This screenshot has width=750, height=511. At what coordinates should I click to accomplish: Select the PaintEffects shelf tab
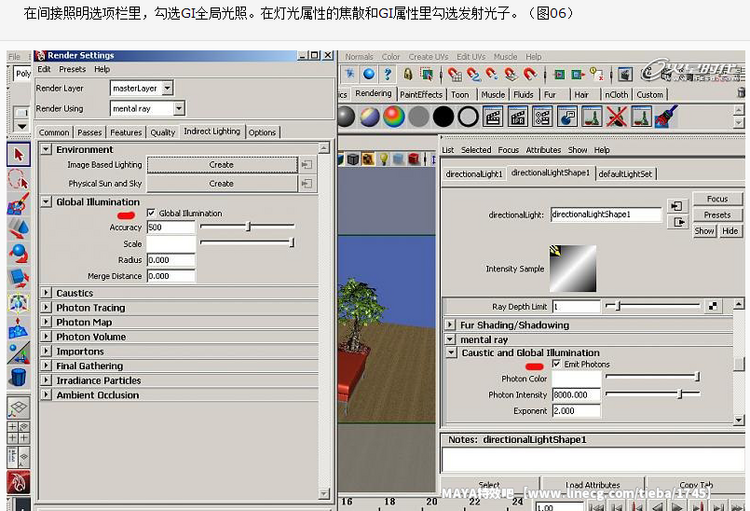[421, 95]
